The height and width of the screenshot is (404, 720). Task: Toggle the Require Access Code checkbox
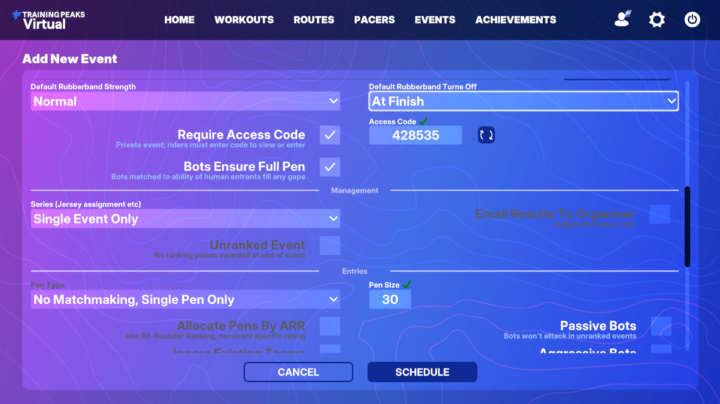point(330,135)
